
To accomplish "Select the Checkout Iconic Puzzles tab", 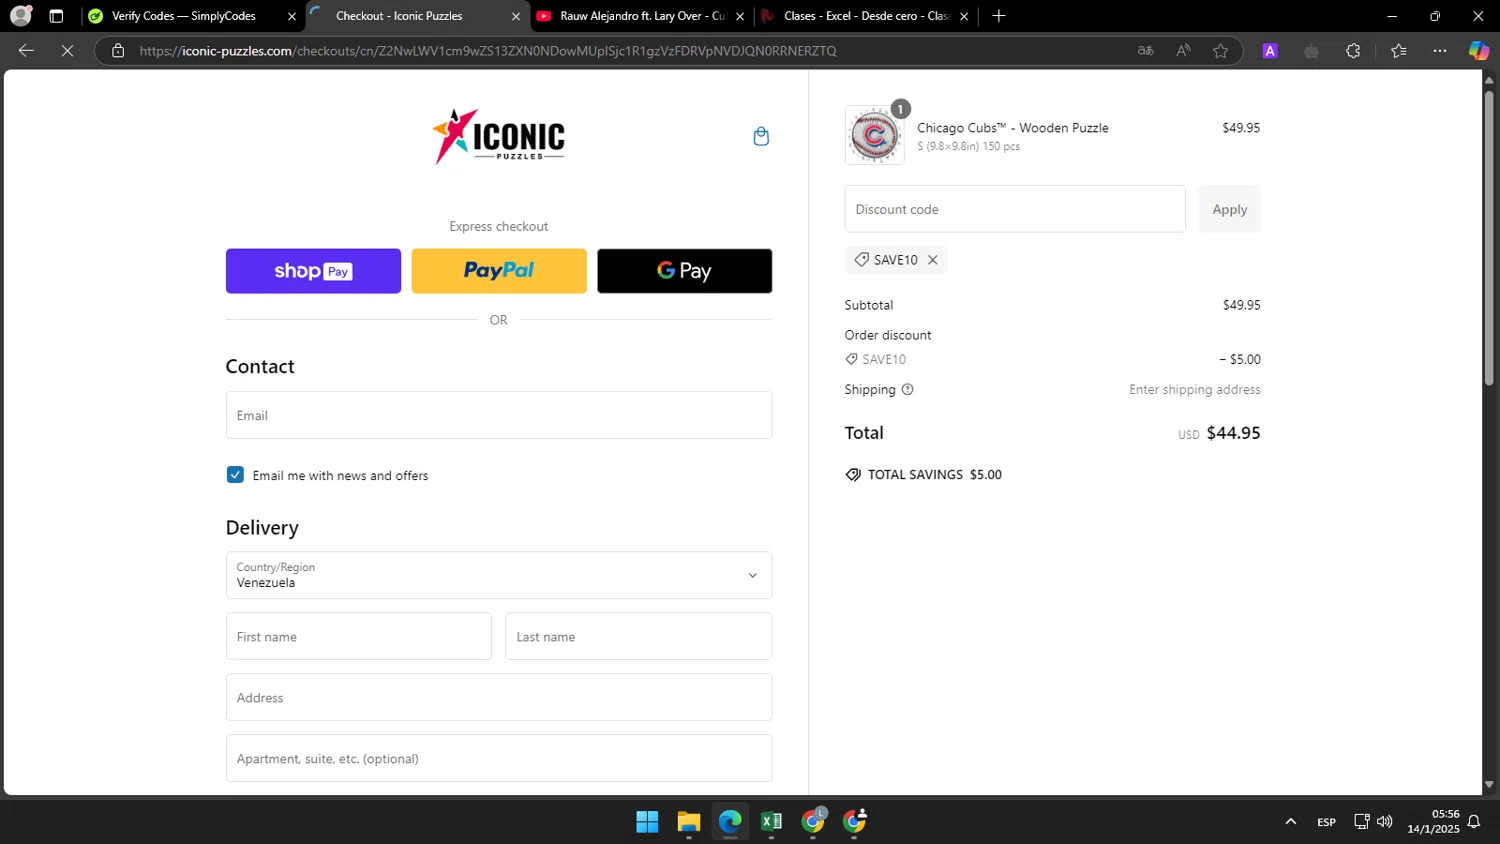I will tap(418, 16).
